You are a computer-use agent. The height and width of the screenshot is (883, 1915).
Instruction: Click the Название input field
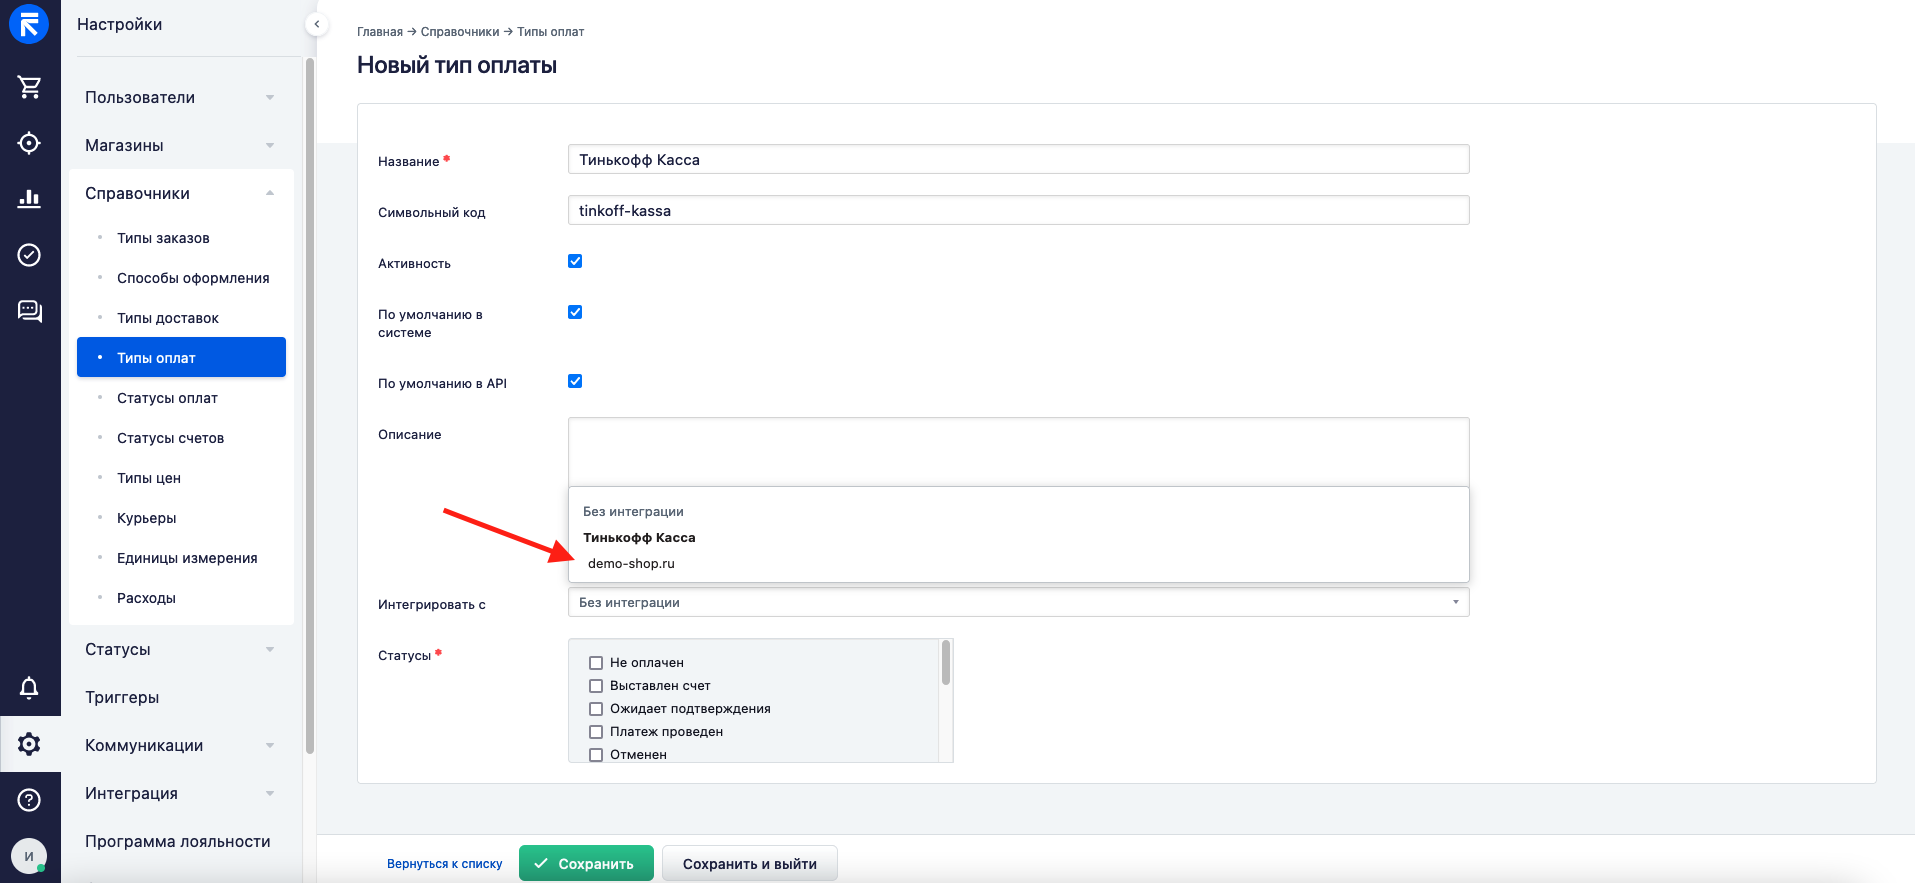(1018, 159)
